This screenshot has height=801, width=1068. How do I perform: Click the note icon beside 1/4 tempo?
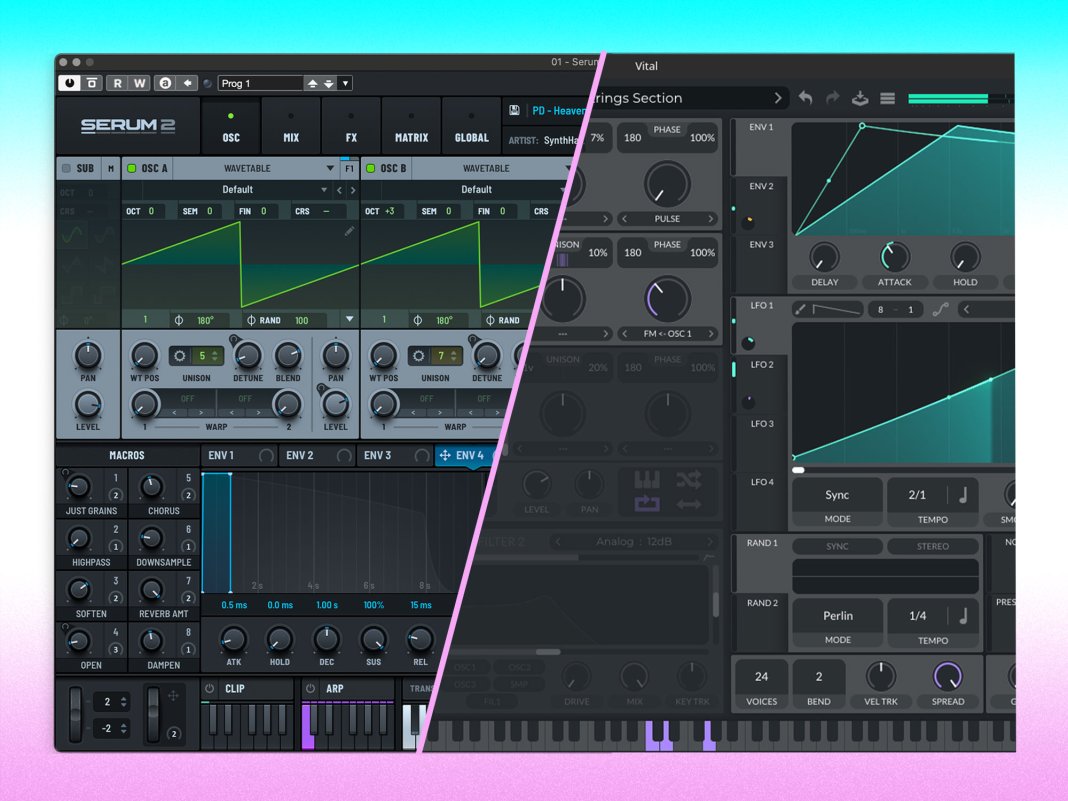[x=963, y=616]
